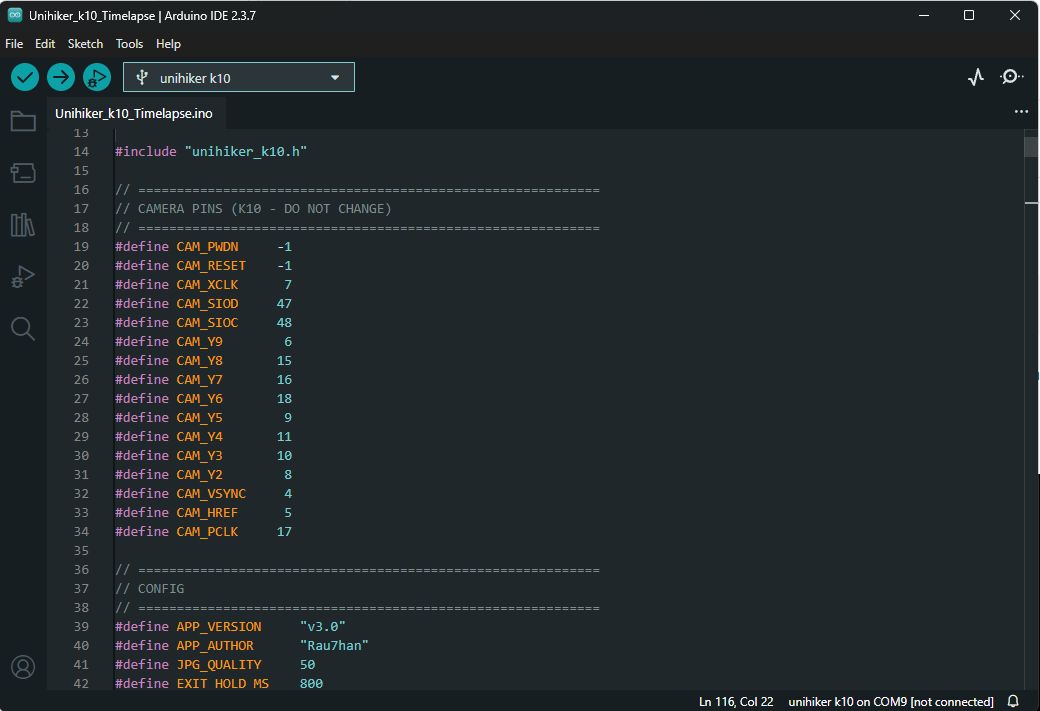Click the unihiker k10 on COM9 status text
This screenshot has height=711, width=1040.
pos(890,701)
